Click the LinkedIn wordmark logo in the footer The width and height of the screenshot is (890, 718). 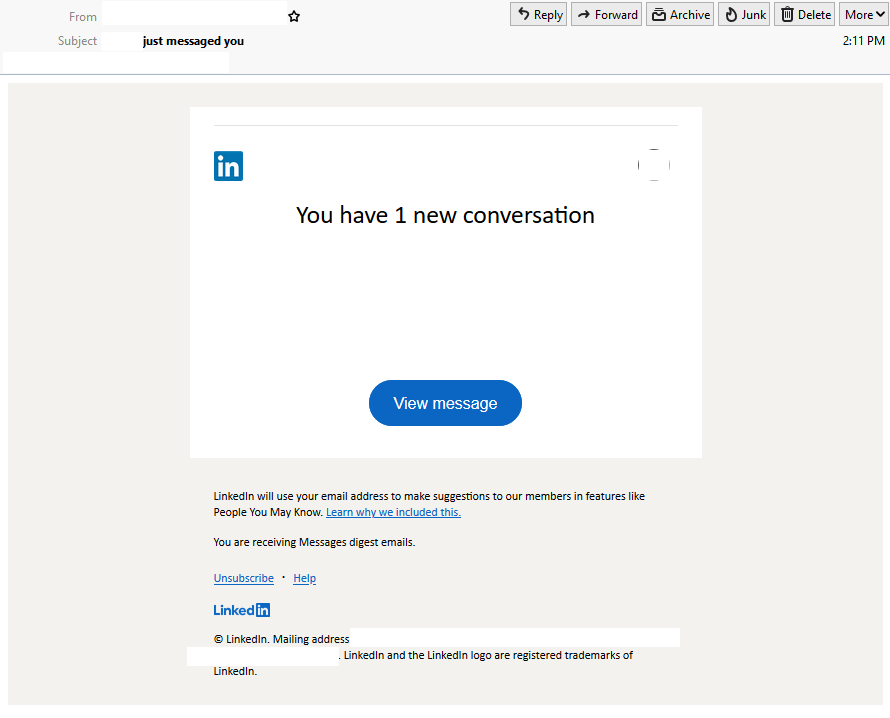tap(241, 610)
